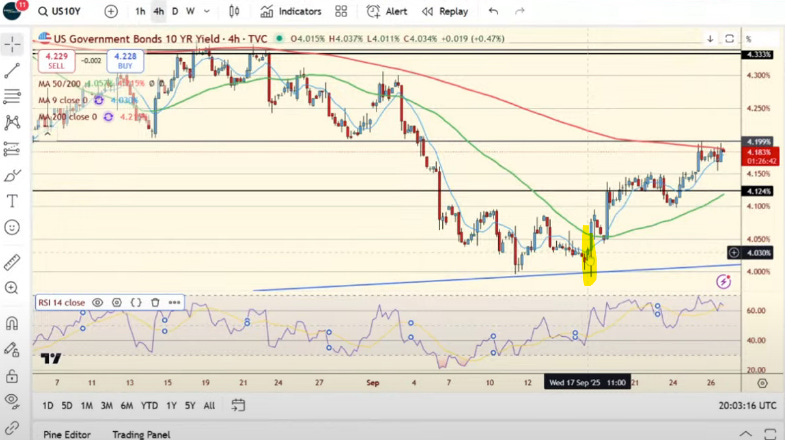Click the down arrow above price scale
This screenshot has height=440, width=785.
coord(710,39)
